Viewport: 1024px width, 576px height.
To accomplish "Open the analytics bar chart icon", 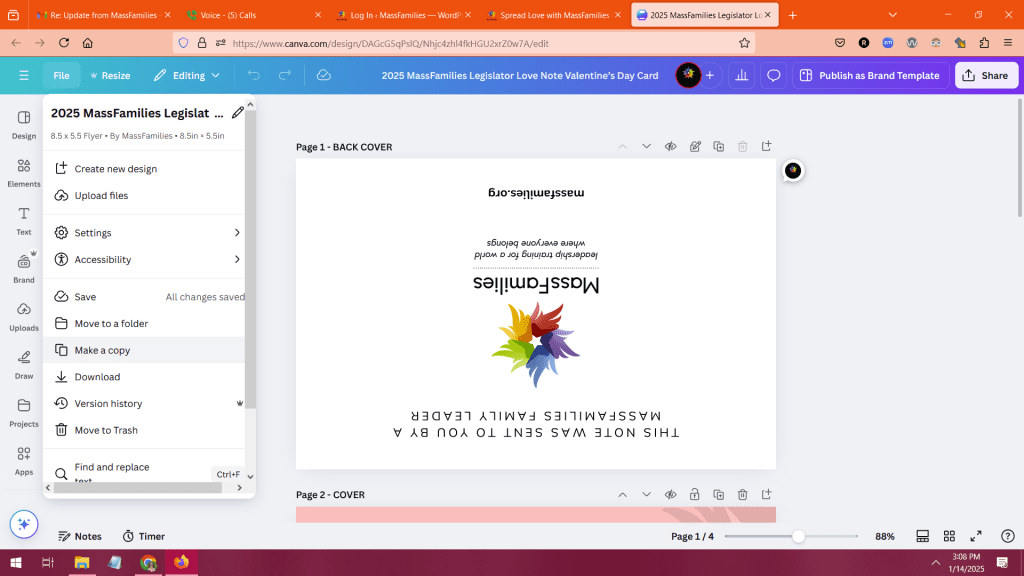I will pos(742,75).
